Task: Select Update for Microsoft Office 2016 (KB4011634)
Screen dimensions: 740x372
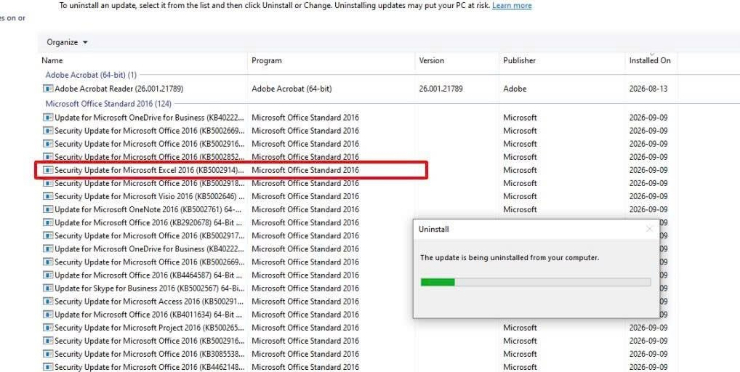Action: tap(148, 314)
